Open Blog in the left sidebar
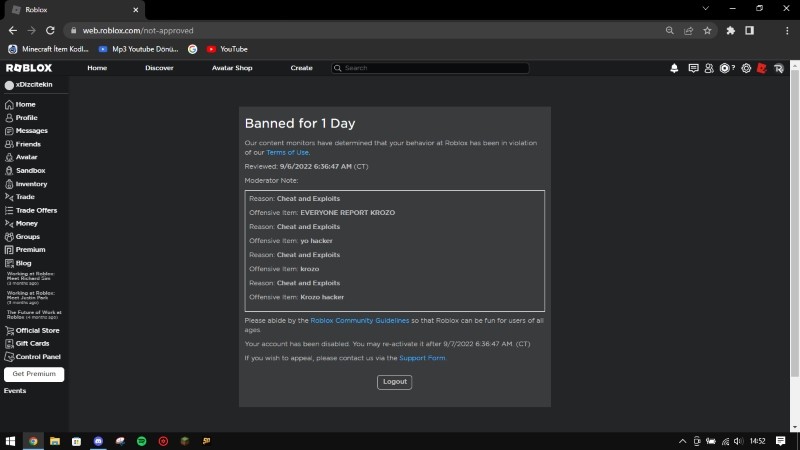Image resolution: width=800 pixels, height=450 pixels. 18,263
